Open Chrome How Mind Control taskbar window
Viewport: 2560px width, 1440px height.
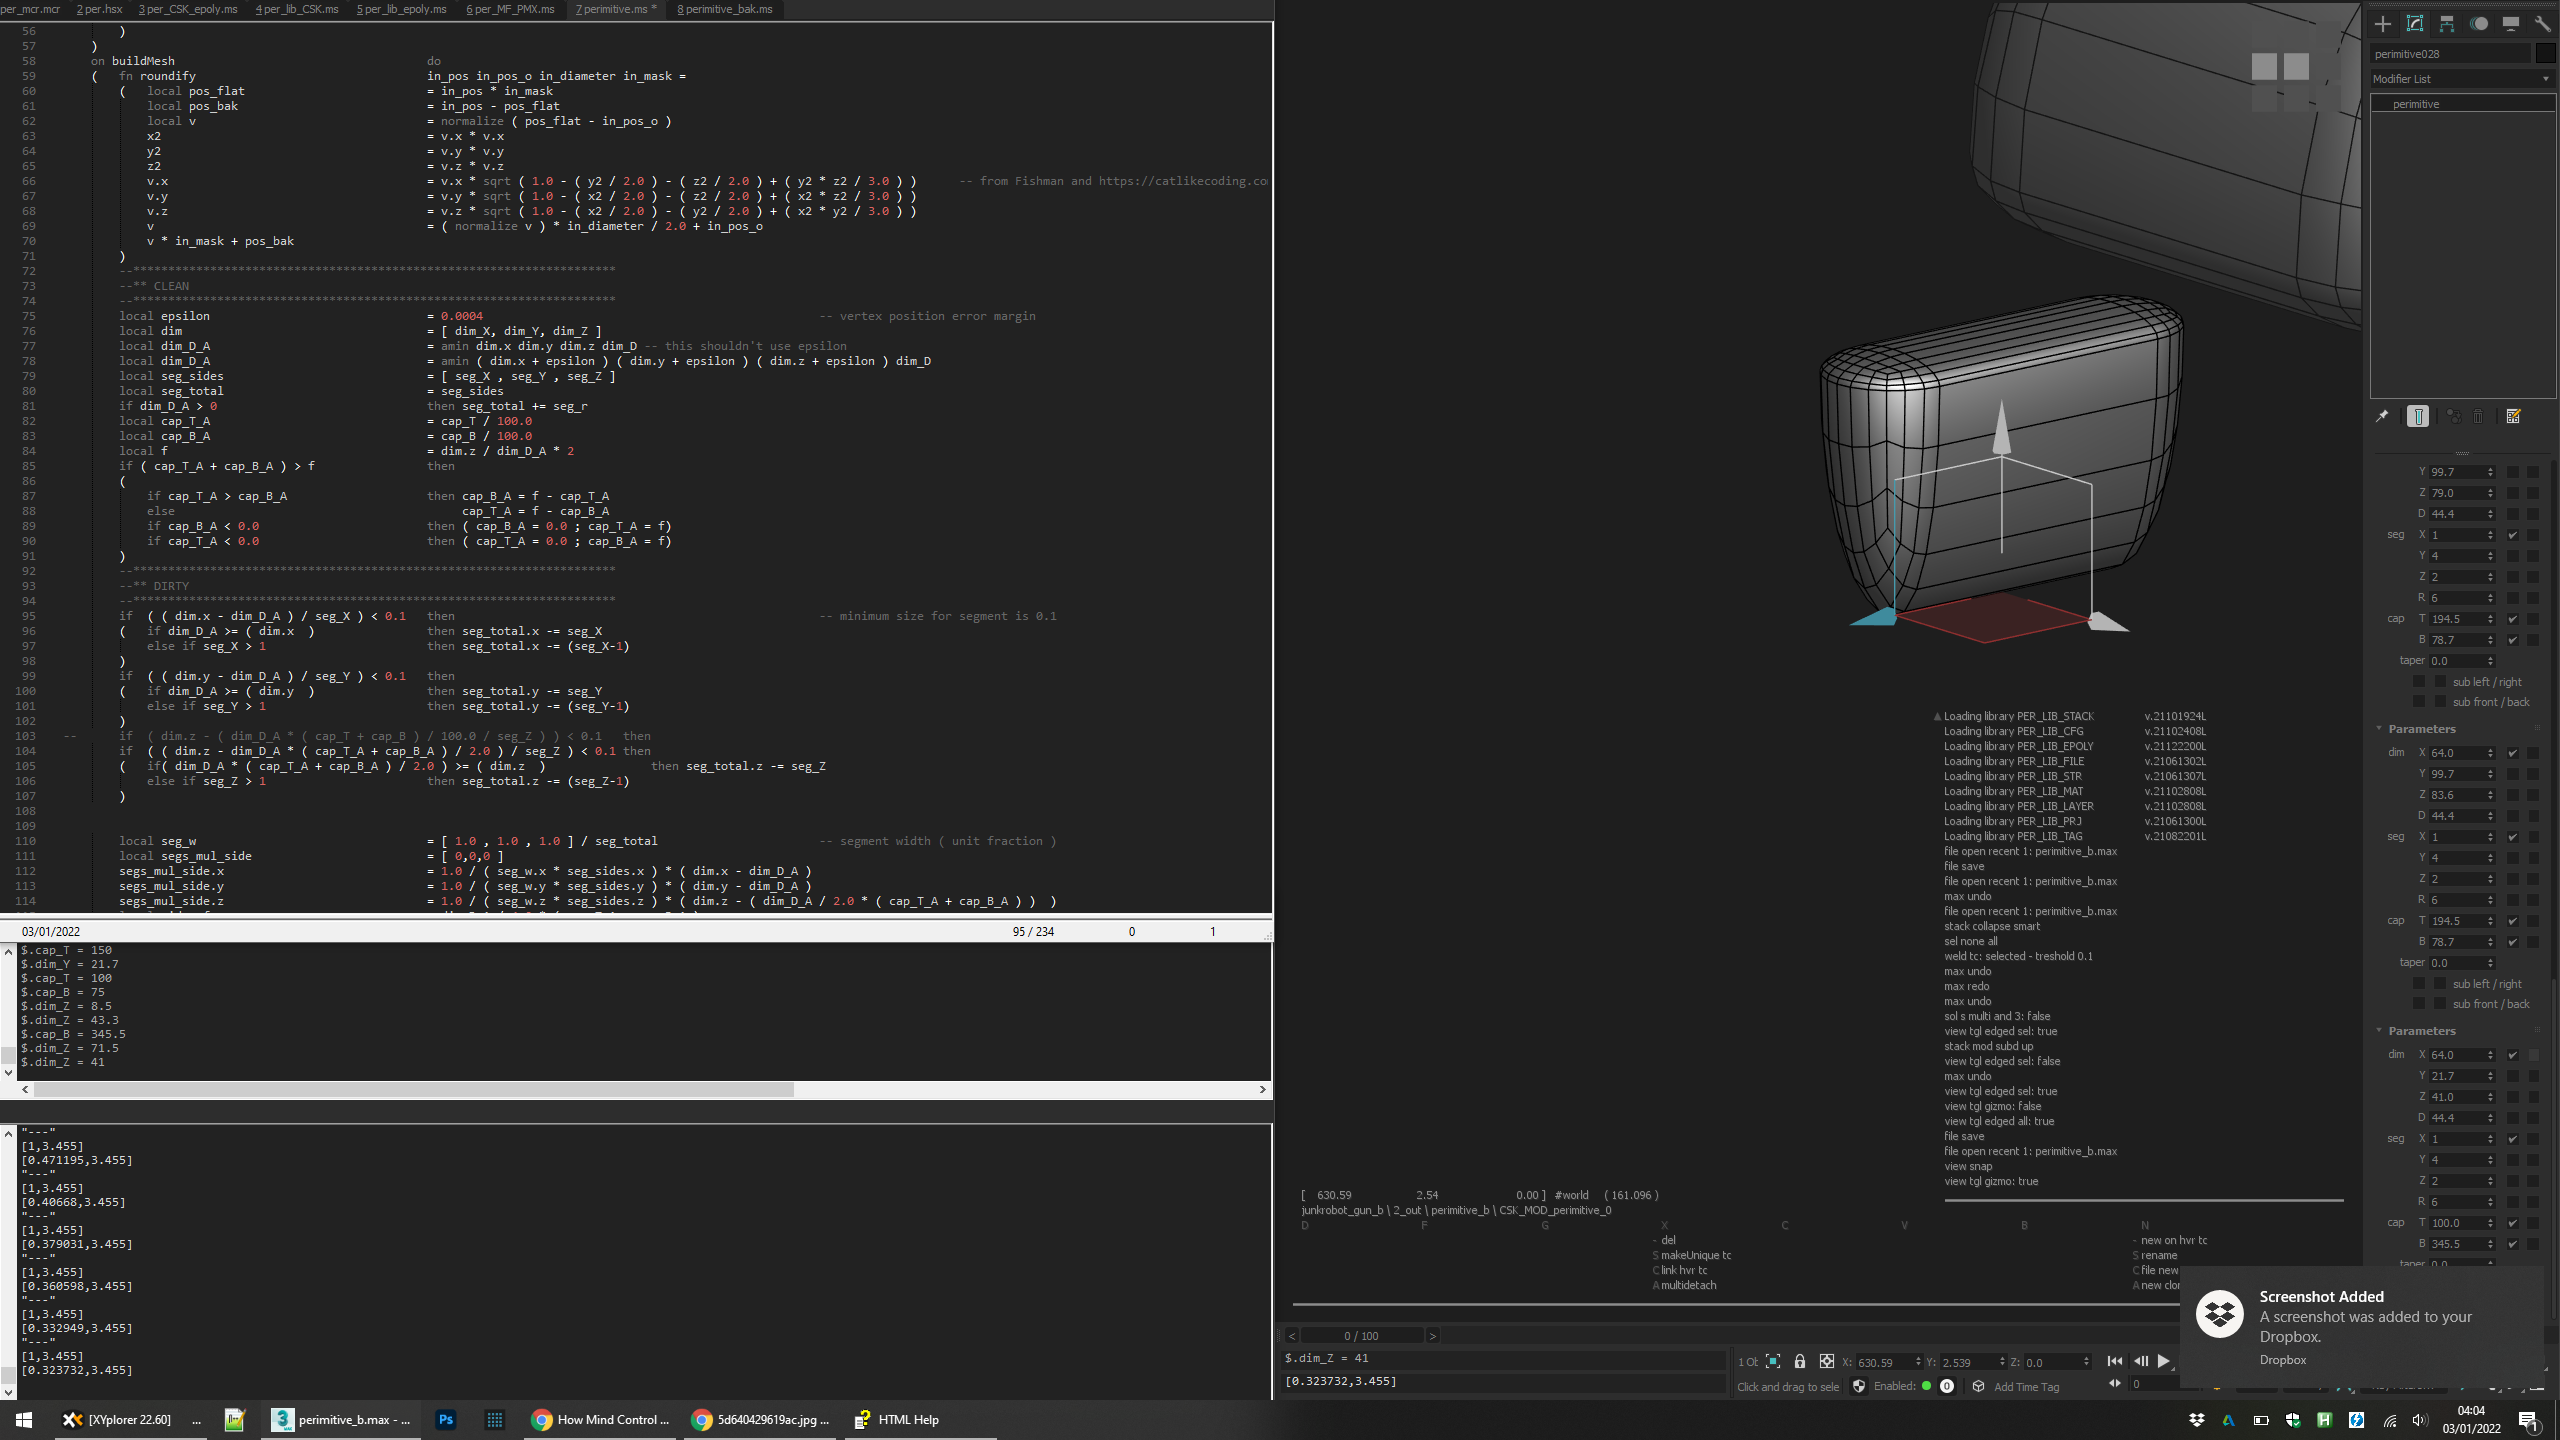[598, 1419]
